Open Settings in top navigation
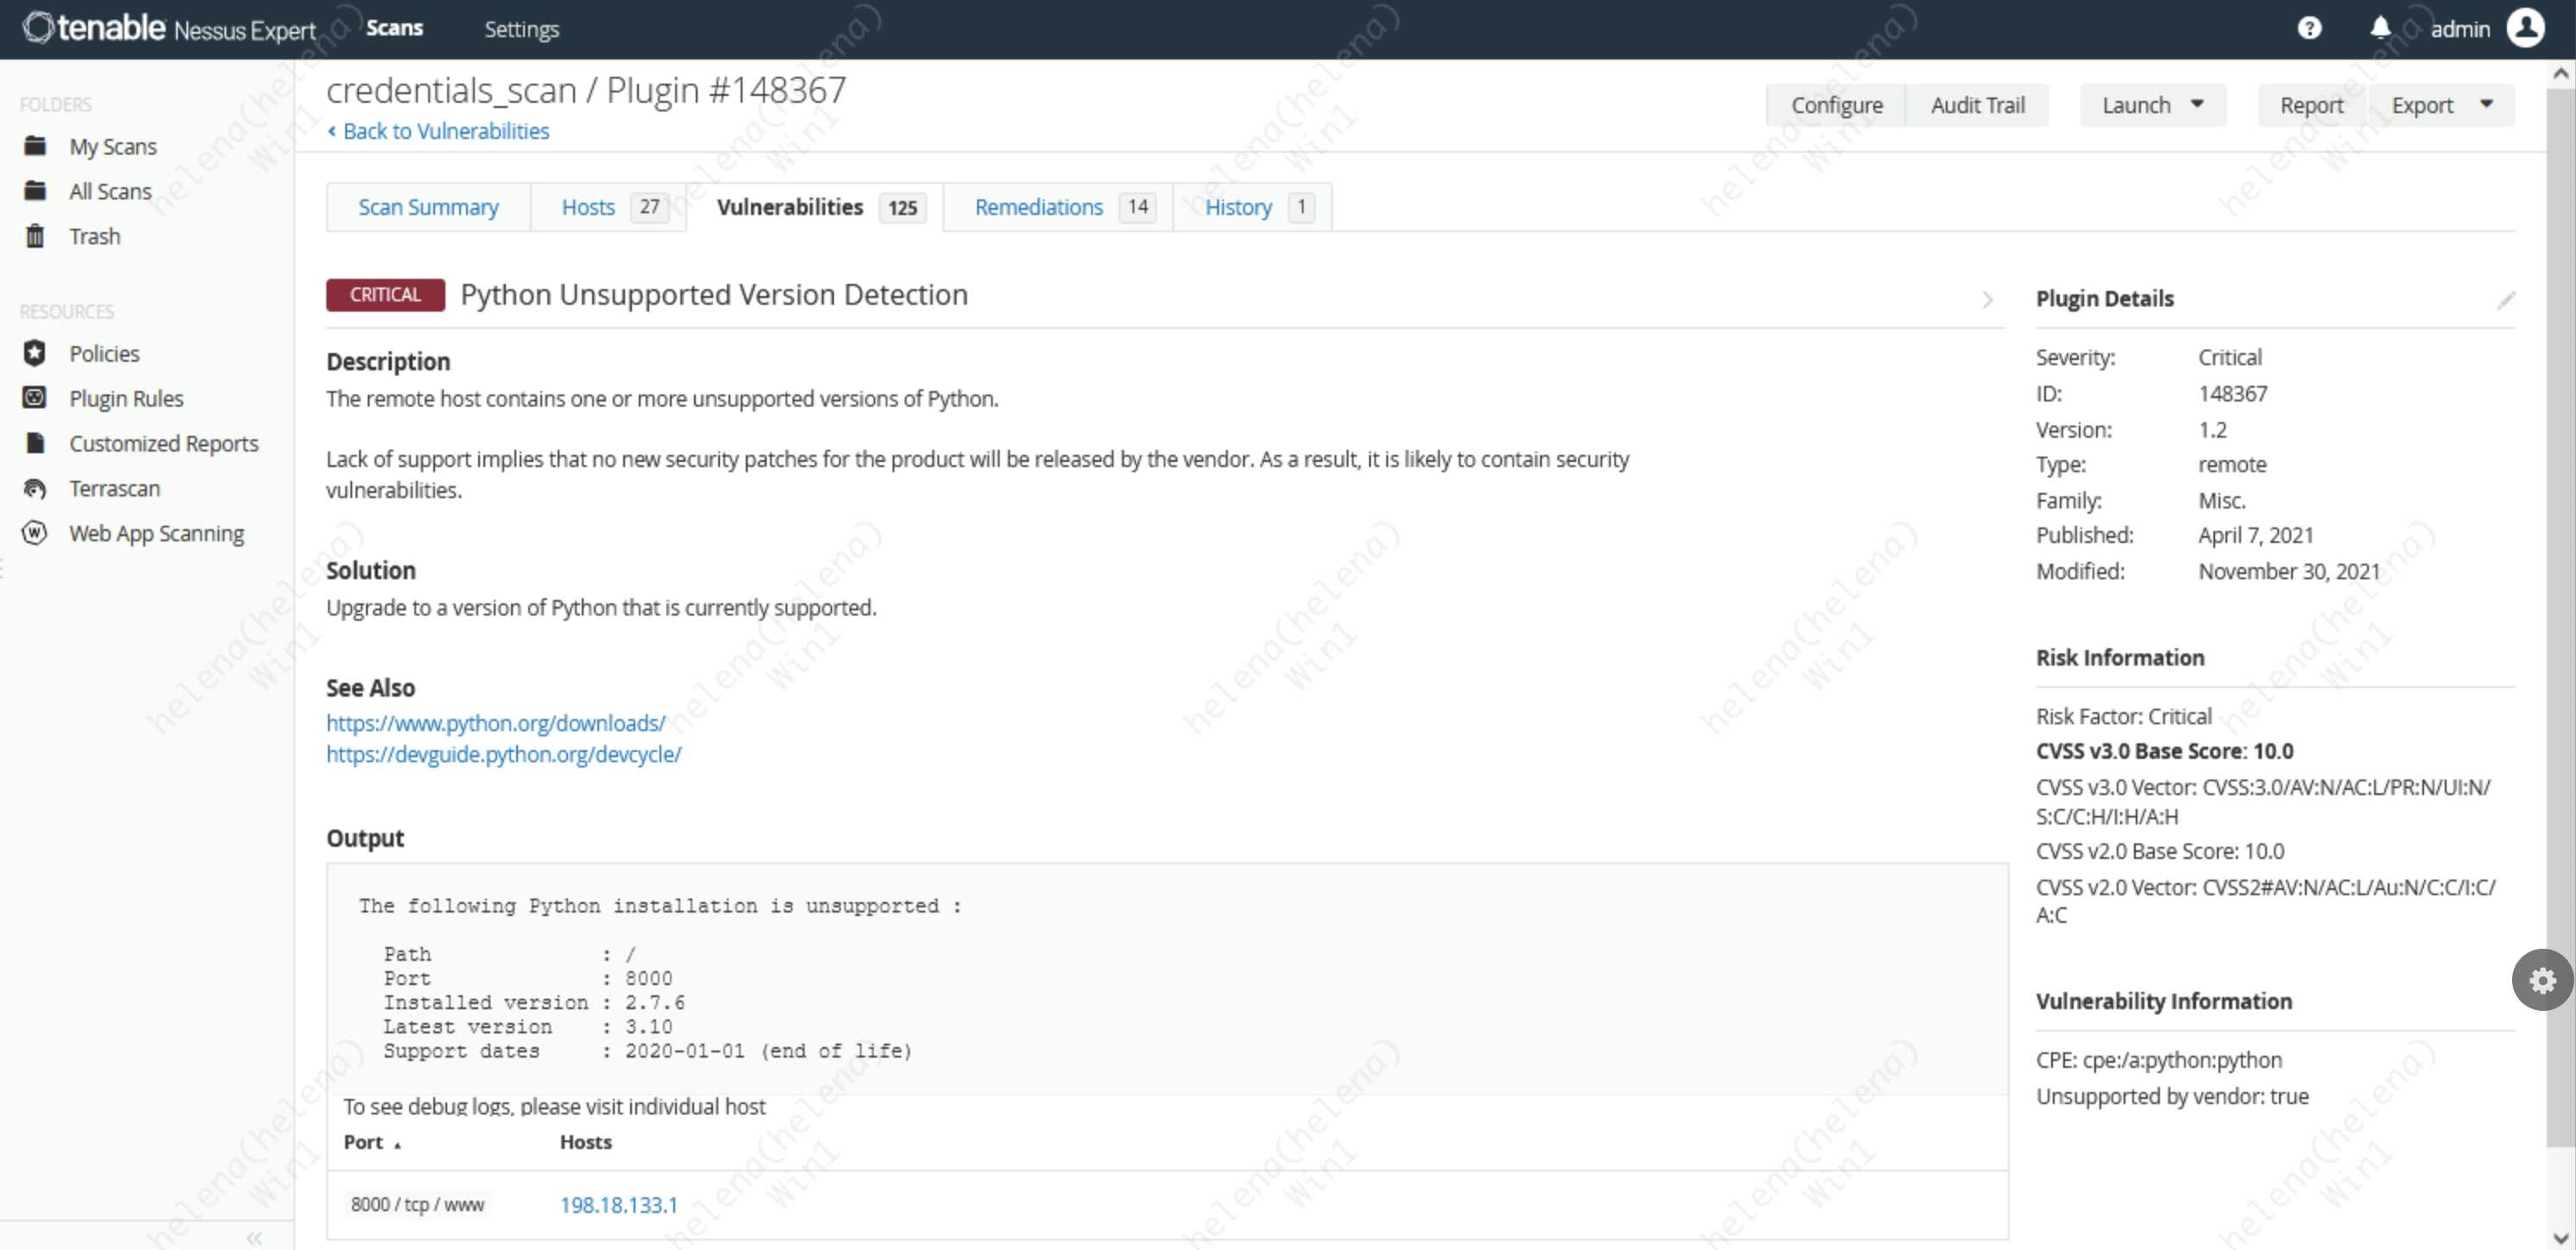2576x1250 pixels. [x=521, y=29]
